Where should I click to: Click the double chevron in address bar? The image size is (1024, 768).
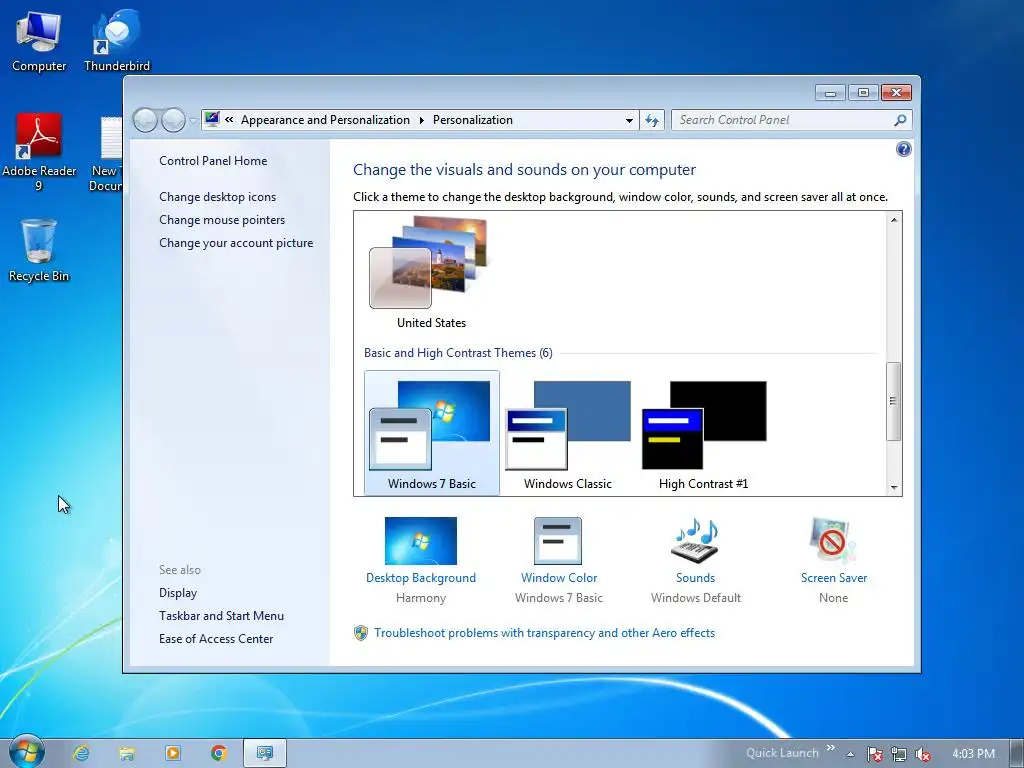tap(229, 120)
